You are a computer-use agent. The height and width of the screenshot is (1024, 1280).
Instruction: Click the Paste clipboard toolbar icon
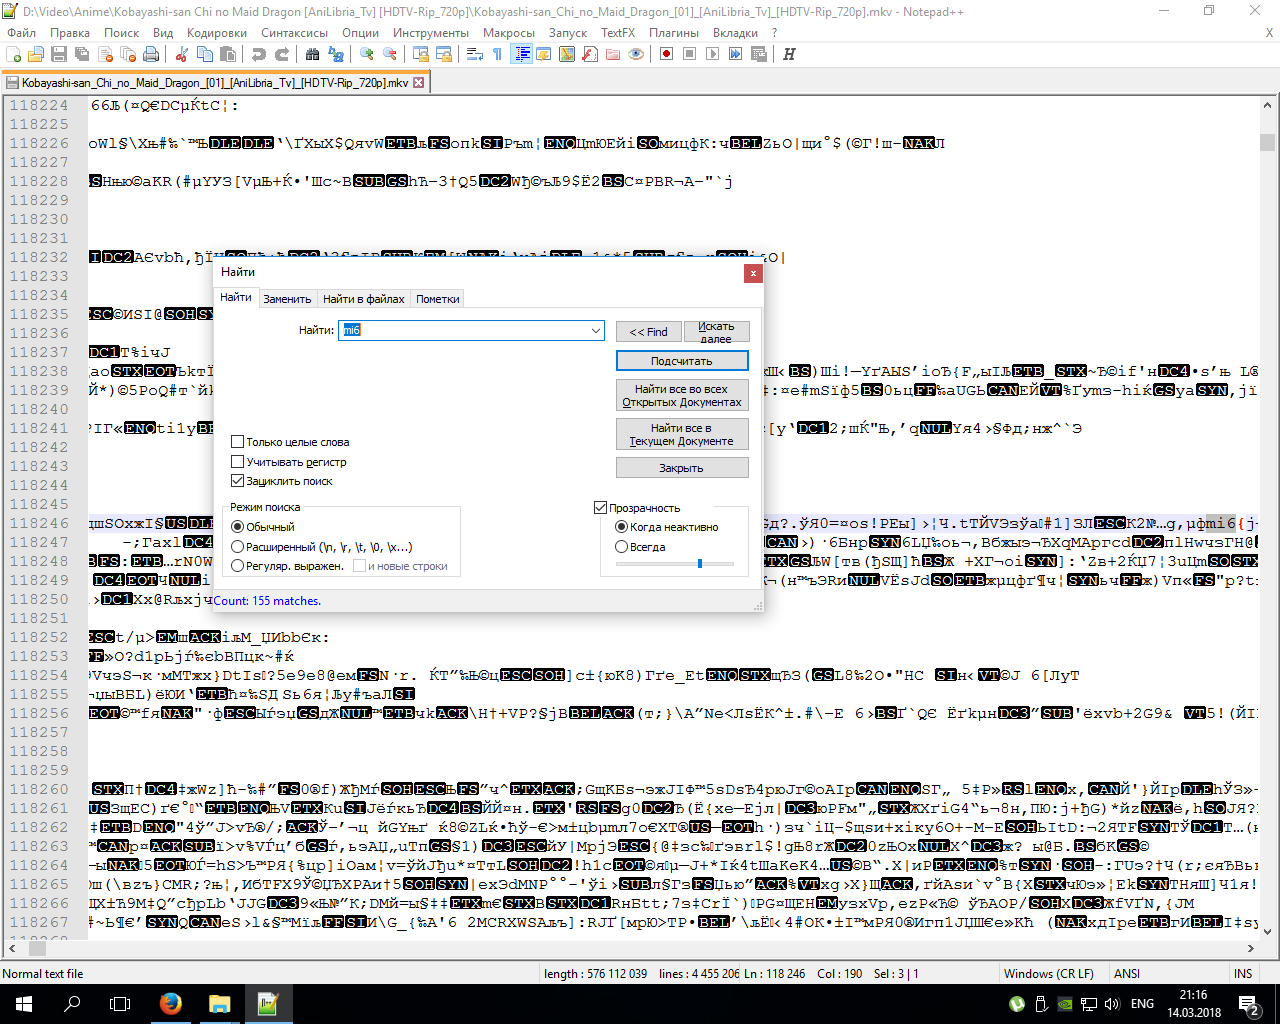pos(228,54)
